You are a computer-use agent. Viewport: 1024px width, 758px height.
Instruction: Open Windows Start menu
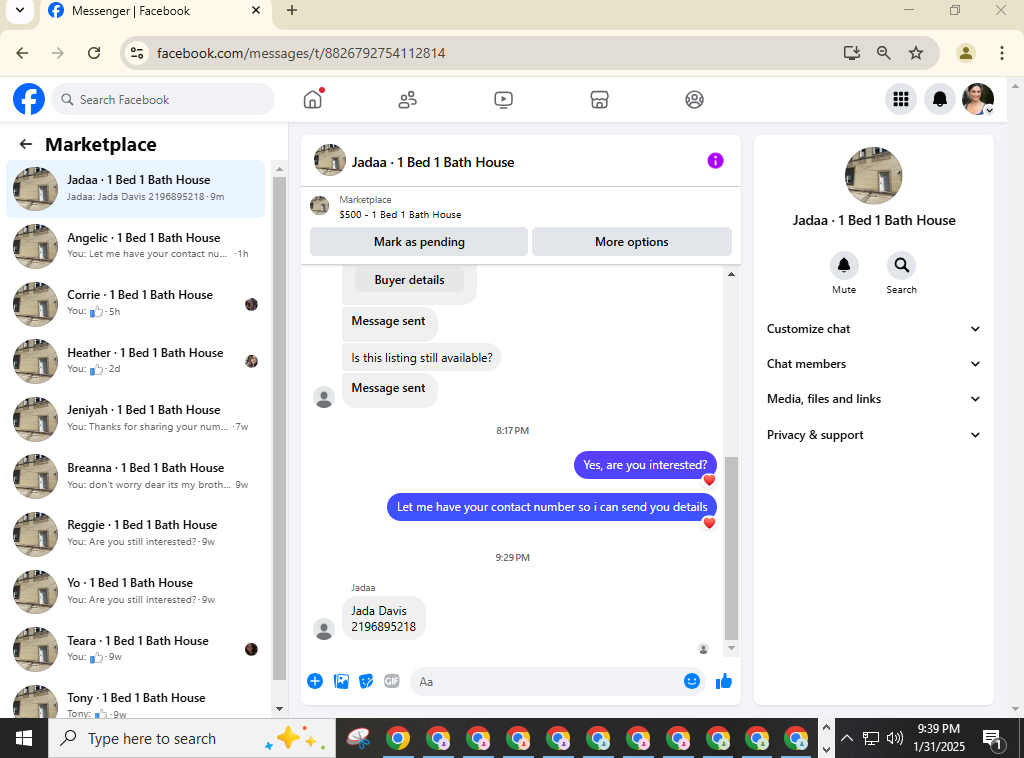click(24, 738)
